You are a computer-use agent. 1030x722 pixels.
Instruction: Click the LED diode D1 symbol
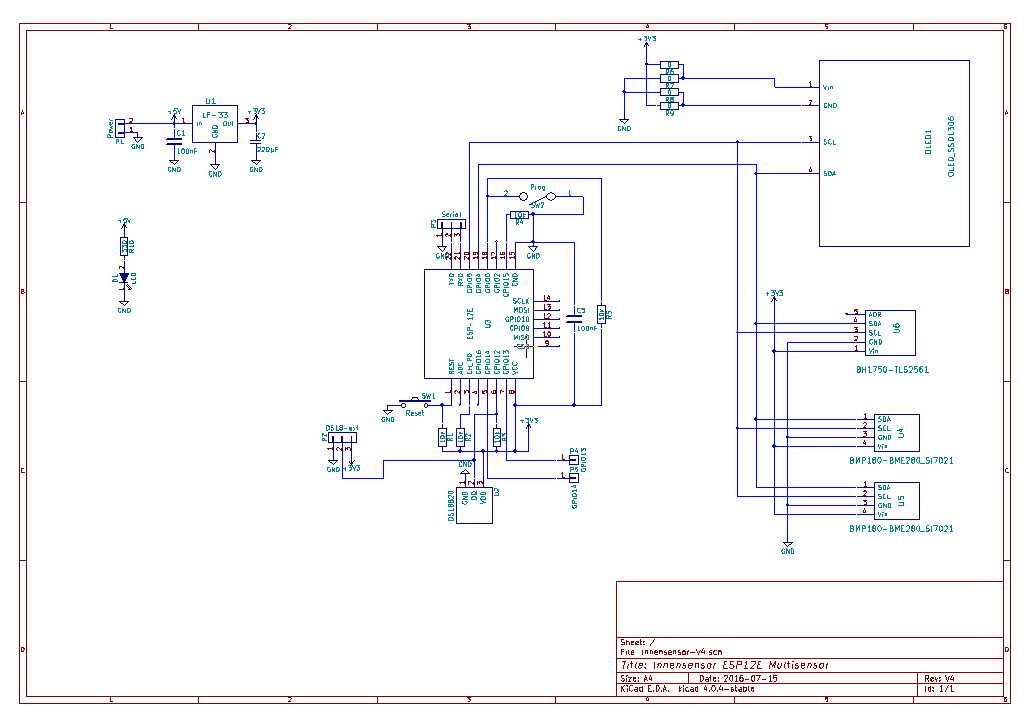(124, 279)
